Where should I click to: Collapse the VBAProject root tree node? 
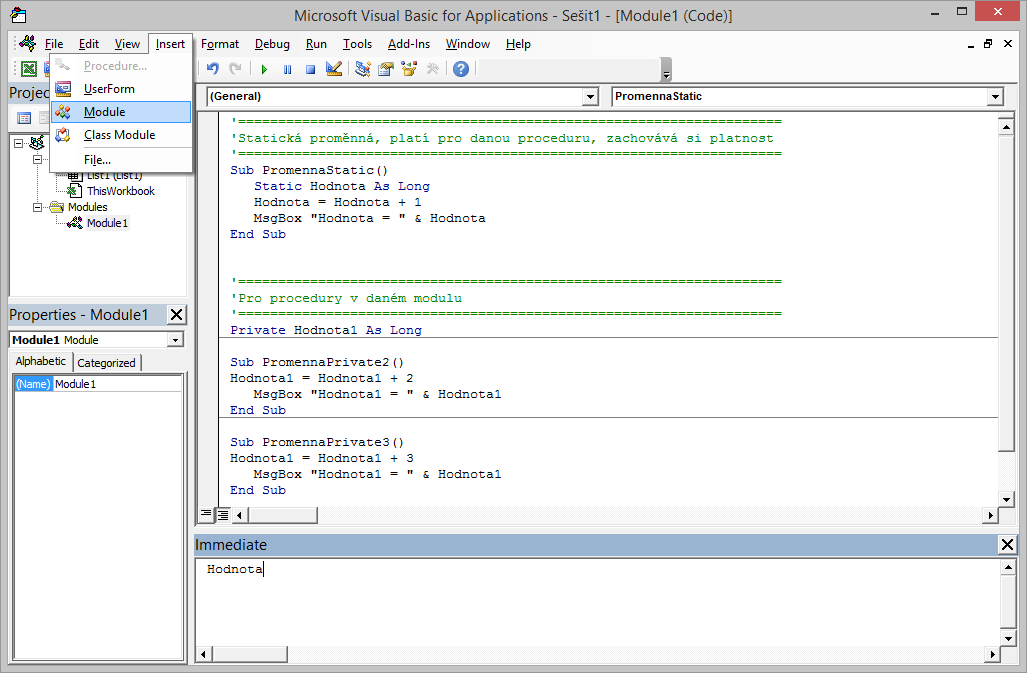coord(18,143)
